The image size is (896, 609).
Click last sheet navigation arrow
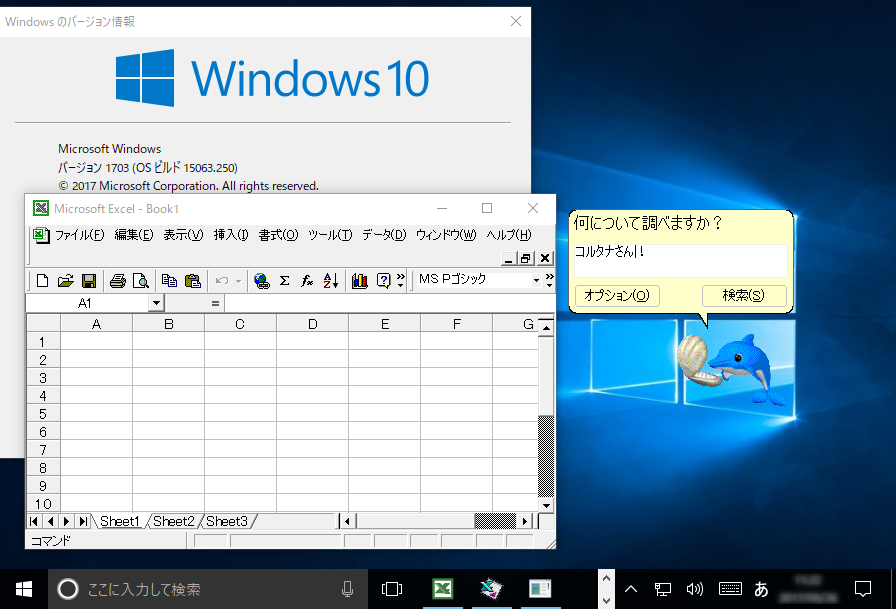point(83,521)
